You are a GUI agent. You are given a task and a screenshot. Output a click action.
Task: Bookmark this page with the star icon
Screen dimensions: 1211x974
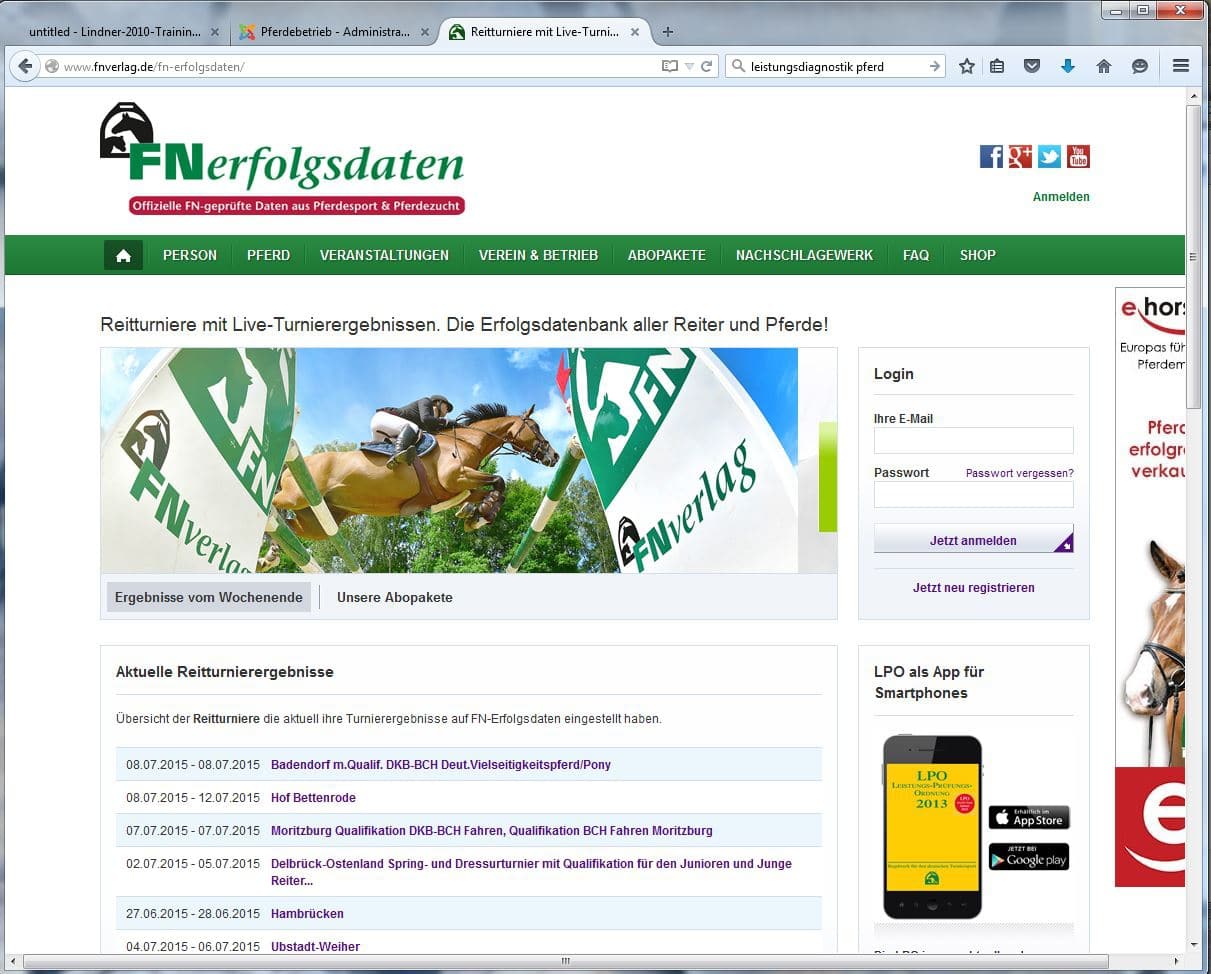(x=967, y=67)
